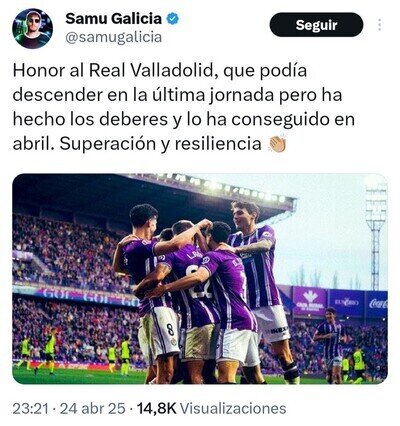Click the 23:21 · 24 abr 25 timestamp
400x426 pixels.
[x=69, y=408]
